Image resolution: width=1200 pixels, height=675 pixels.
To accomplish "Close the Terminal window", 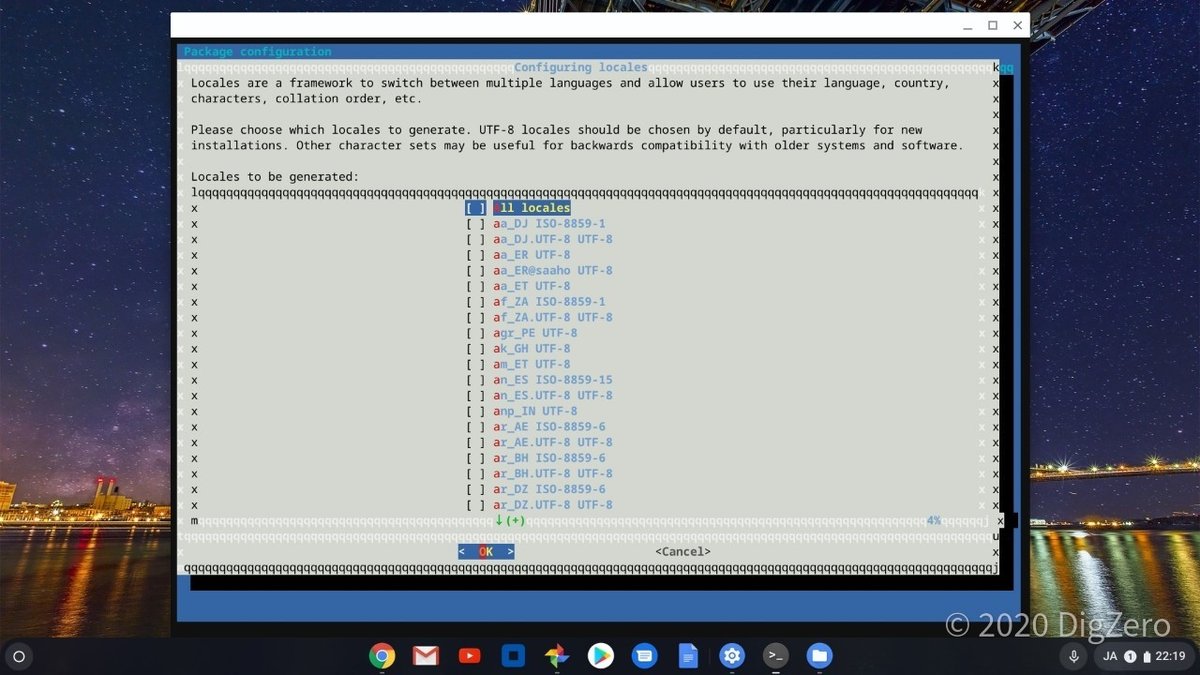I will (1018, 25).
